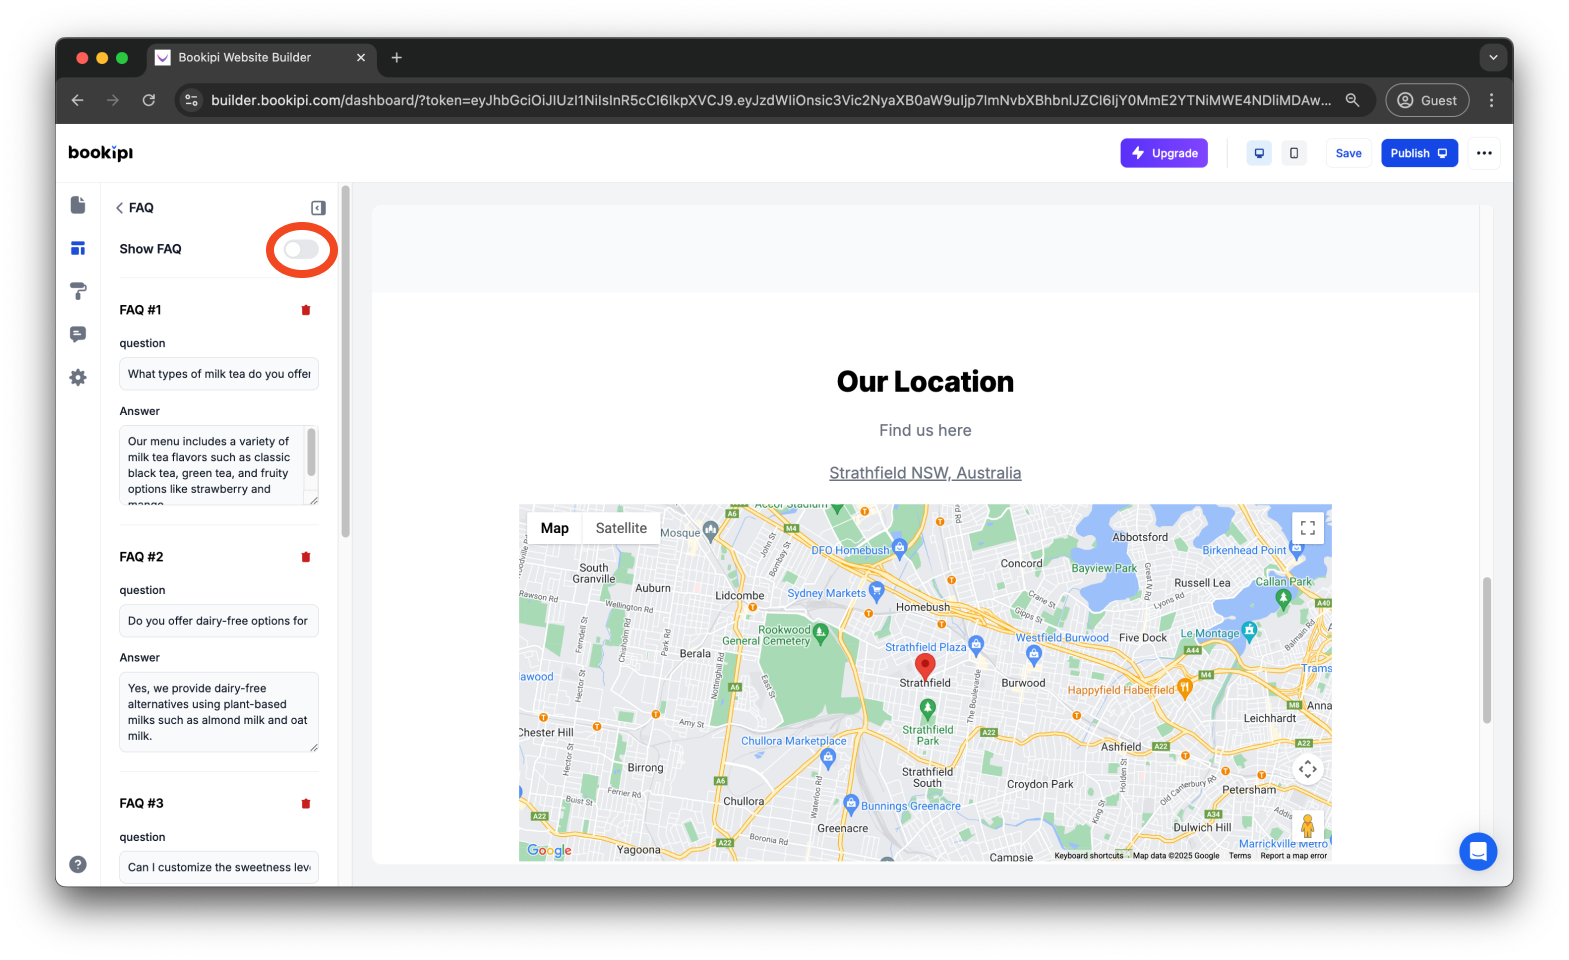Go back using the FAQ chevron
The height and width of the screenshot is (960, 1569).
pos(119,208)
